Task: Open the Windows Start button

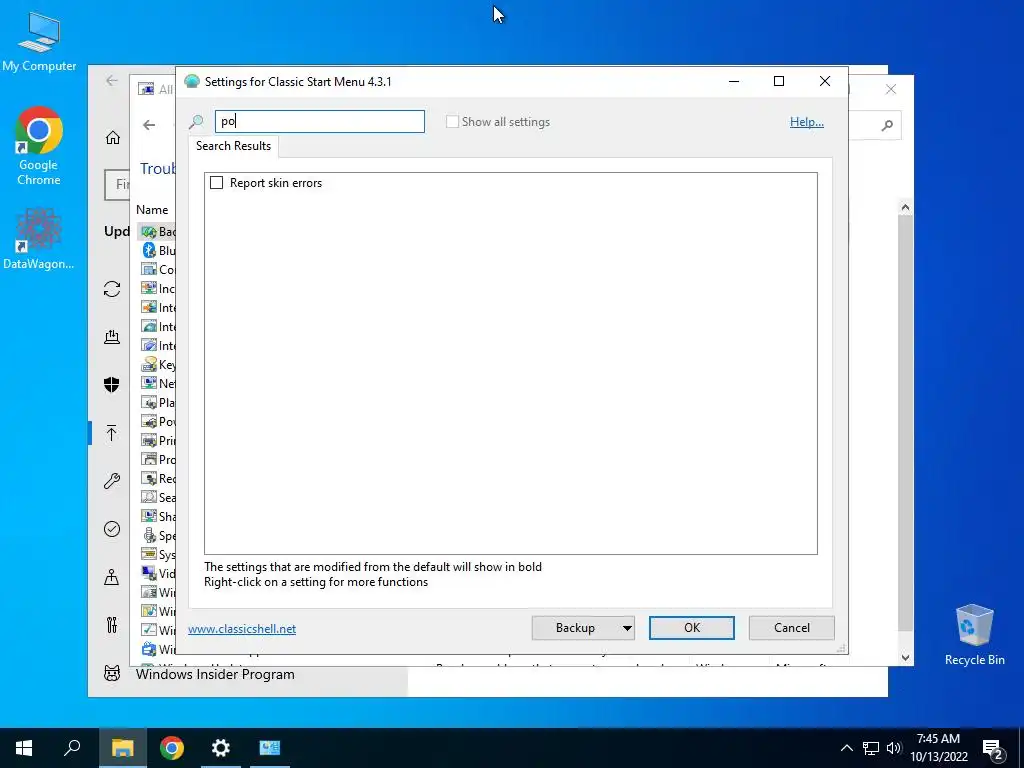Action: [24, 748]
